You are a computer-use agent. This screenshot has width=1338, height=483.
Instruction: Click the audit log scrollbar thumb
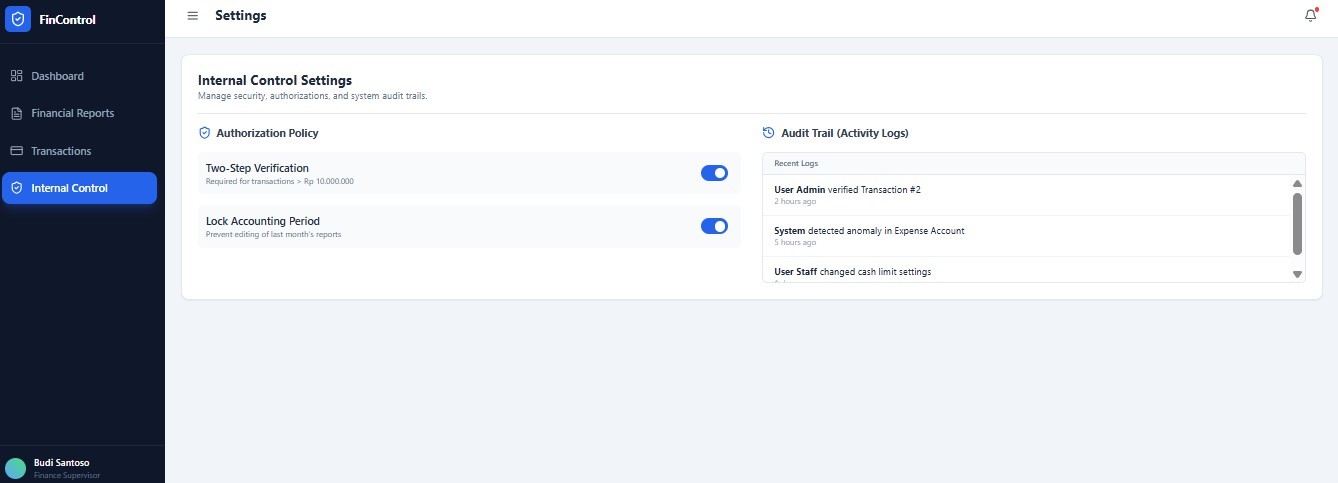pyautogui.click(x=1297, y=223)
